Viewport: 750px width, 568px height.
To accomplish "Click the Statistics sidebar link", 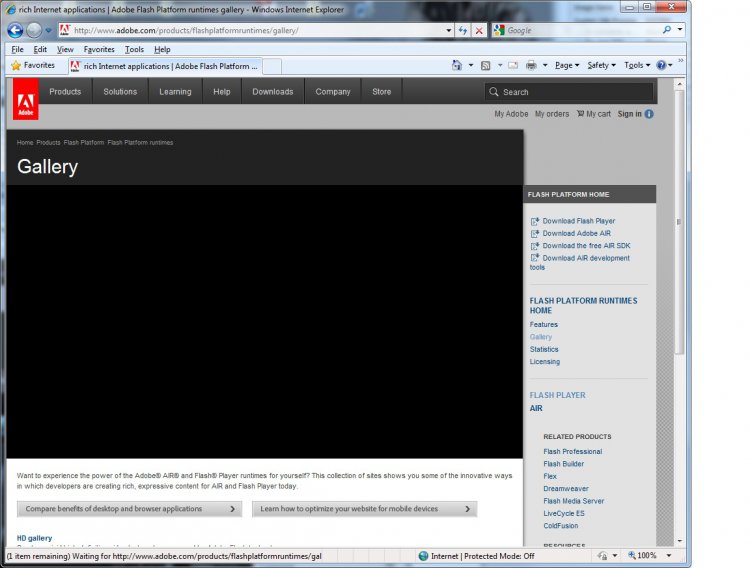I will (x=544, y=349).
